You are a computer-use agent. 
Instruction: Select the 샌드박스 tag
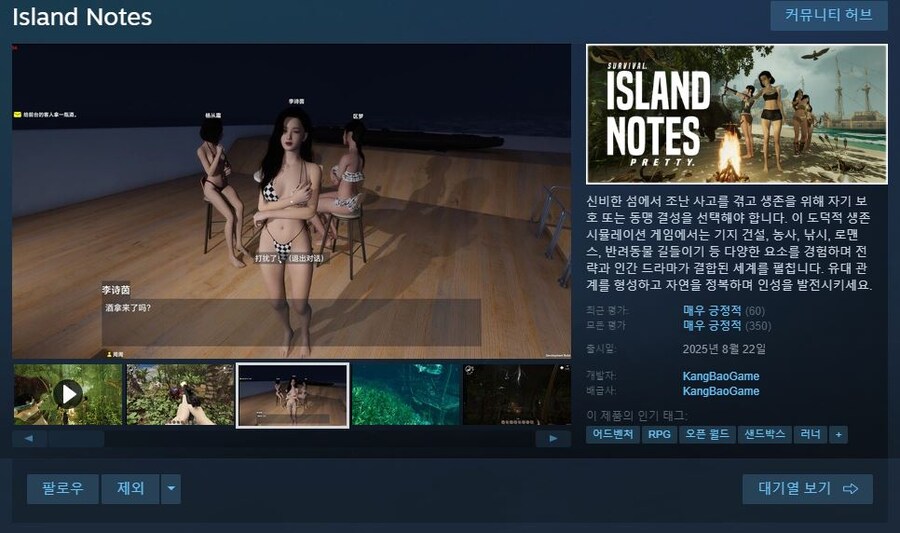click(764, 435)
